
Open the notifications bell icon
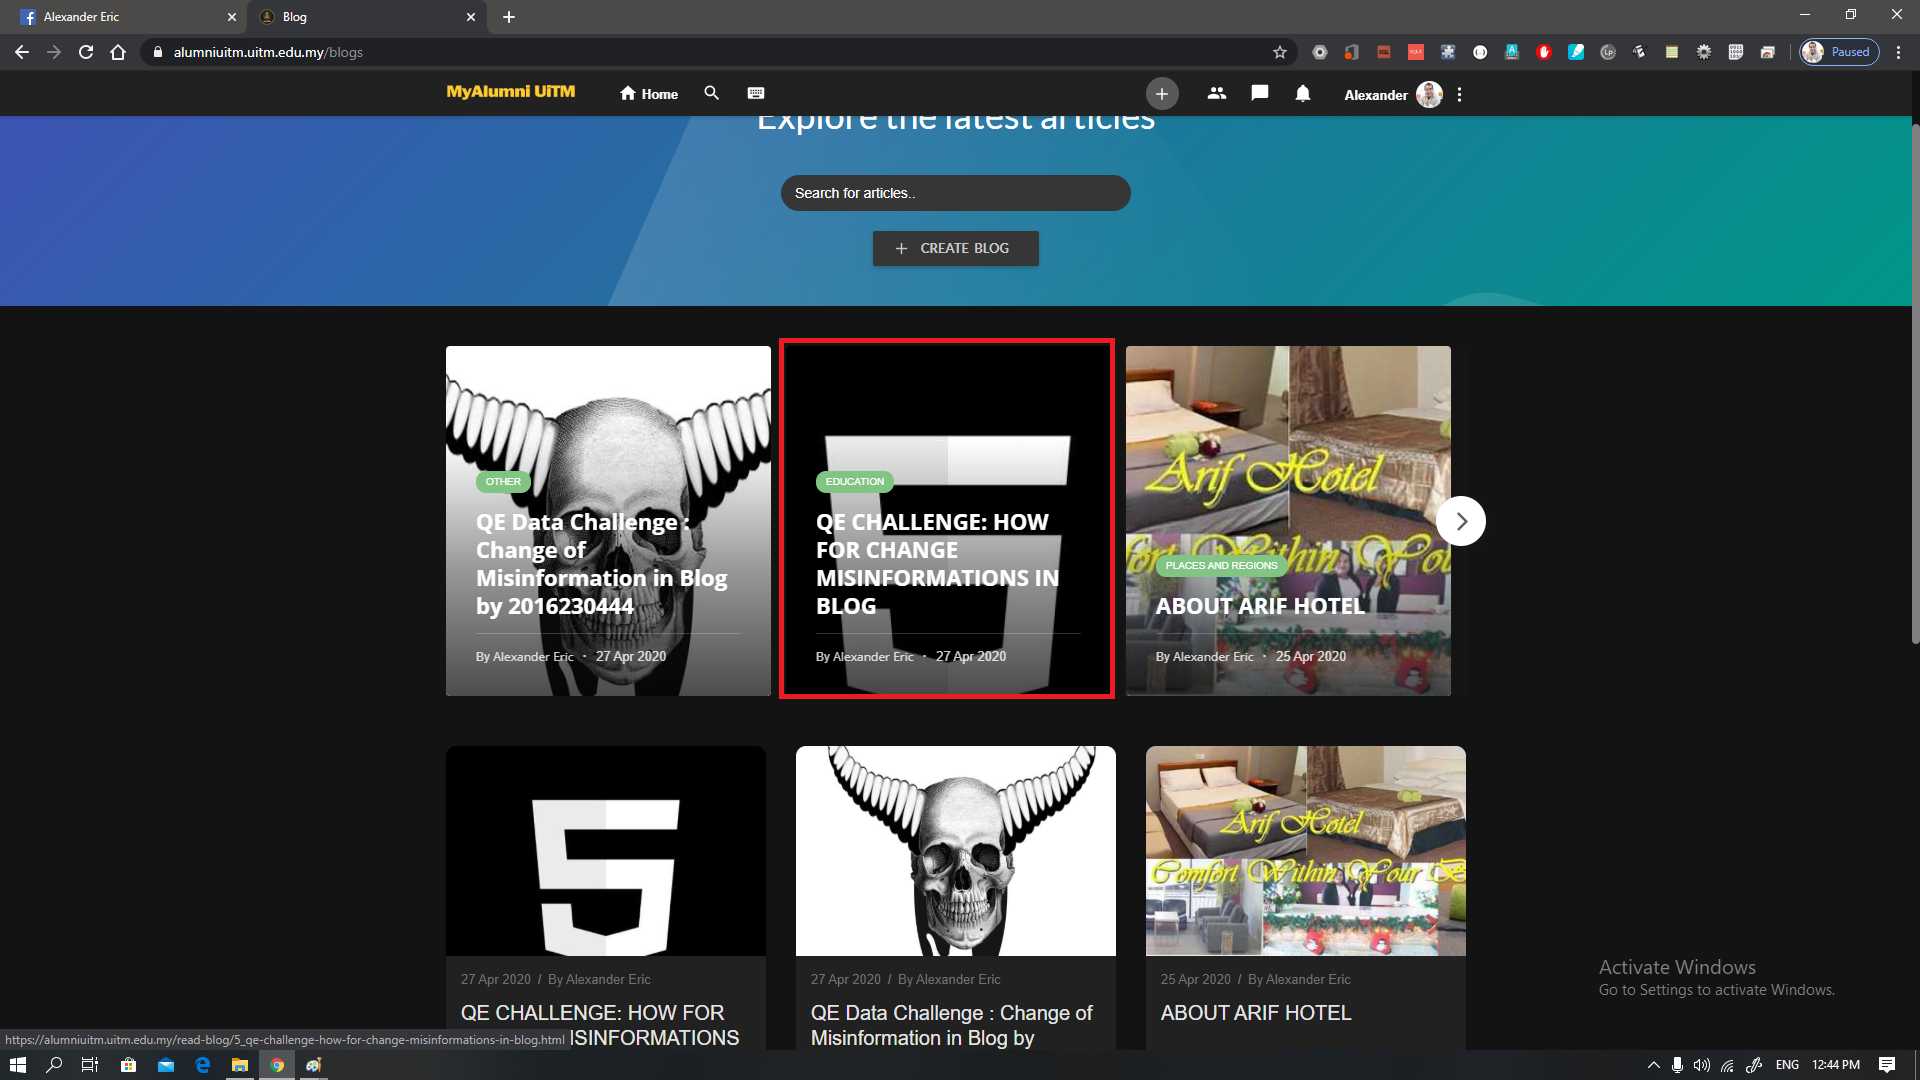pyautogui.click(x=1302, y=94)
